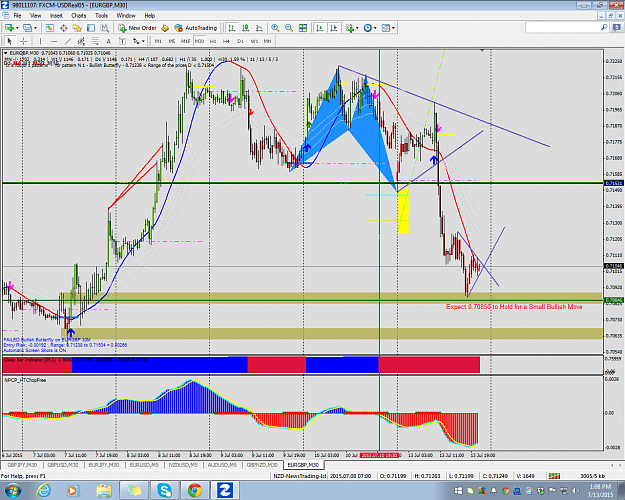Switch to the D1 timeframe button
Viewport: 625px width, 500px height.
pyautogui.click(x=240, y=41)
